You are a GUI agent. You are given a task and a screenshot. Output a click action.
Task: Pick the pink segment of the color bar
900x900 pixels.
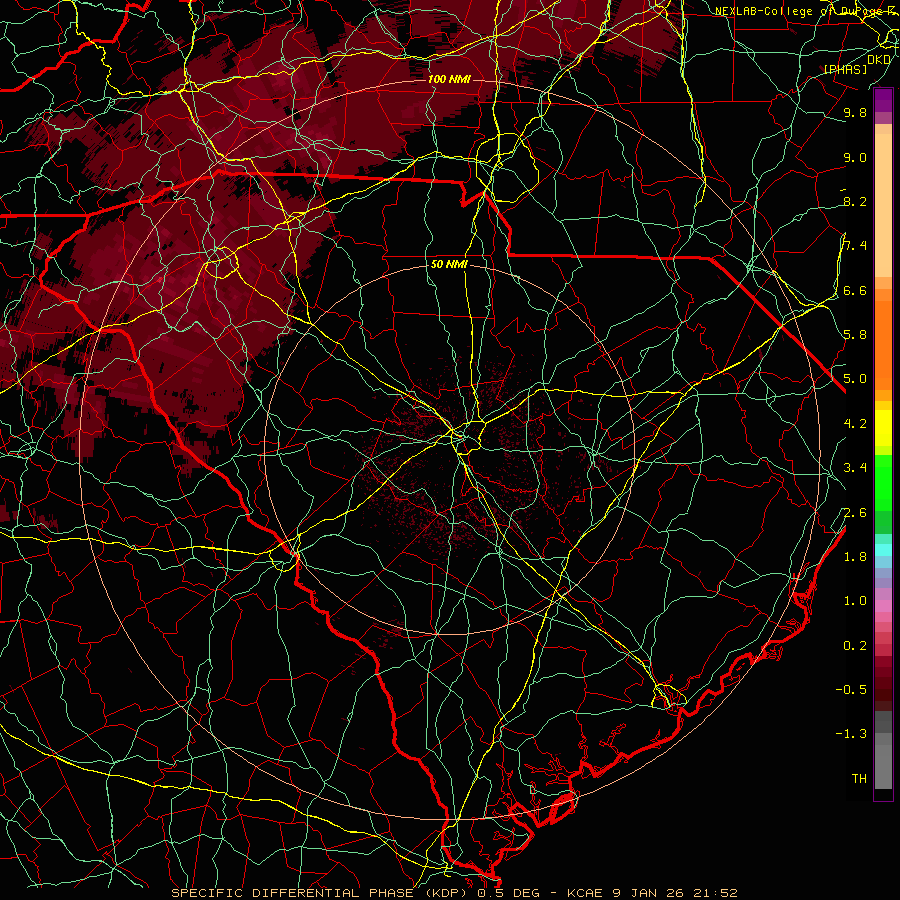click(883, 606)
